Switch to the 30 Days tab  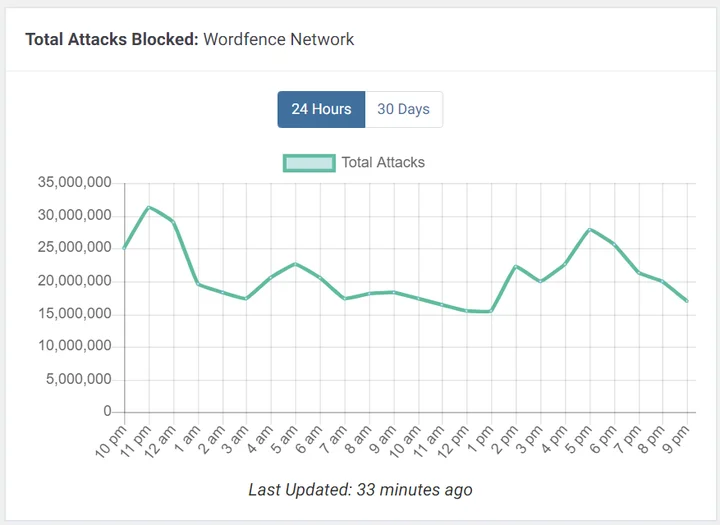(403, 109)
